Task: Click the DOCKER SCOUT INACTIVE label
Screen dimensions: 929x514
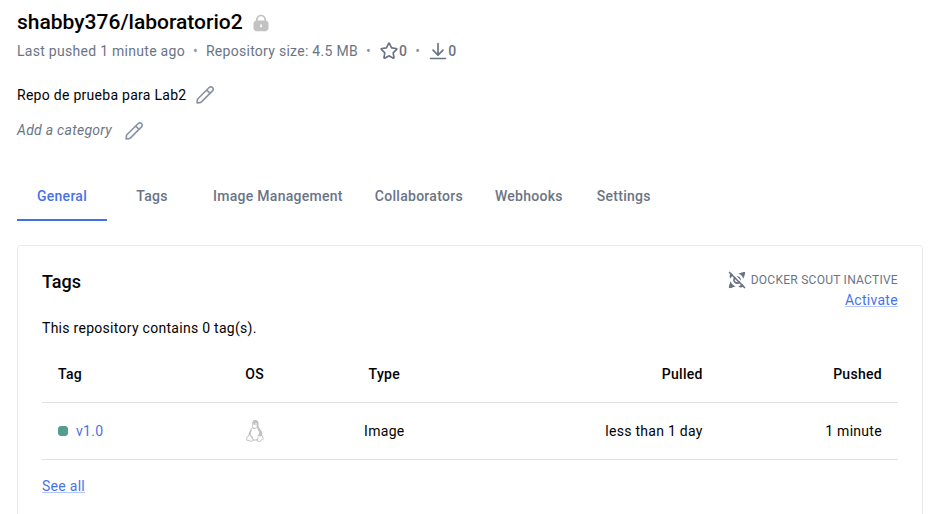Action: (824, 280)
